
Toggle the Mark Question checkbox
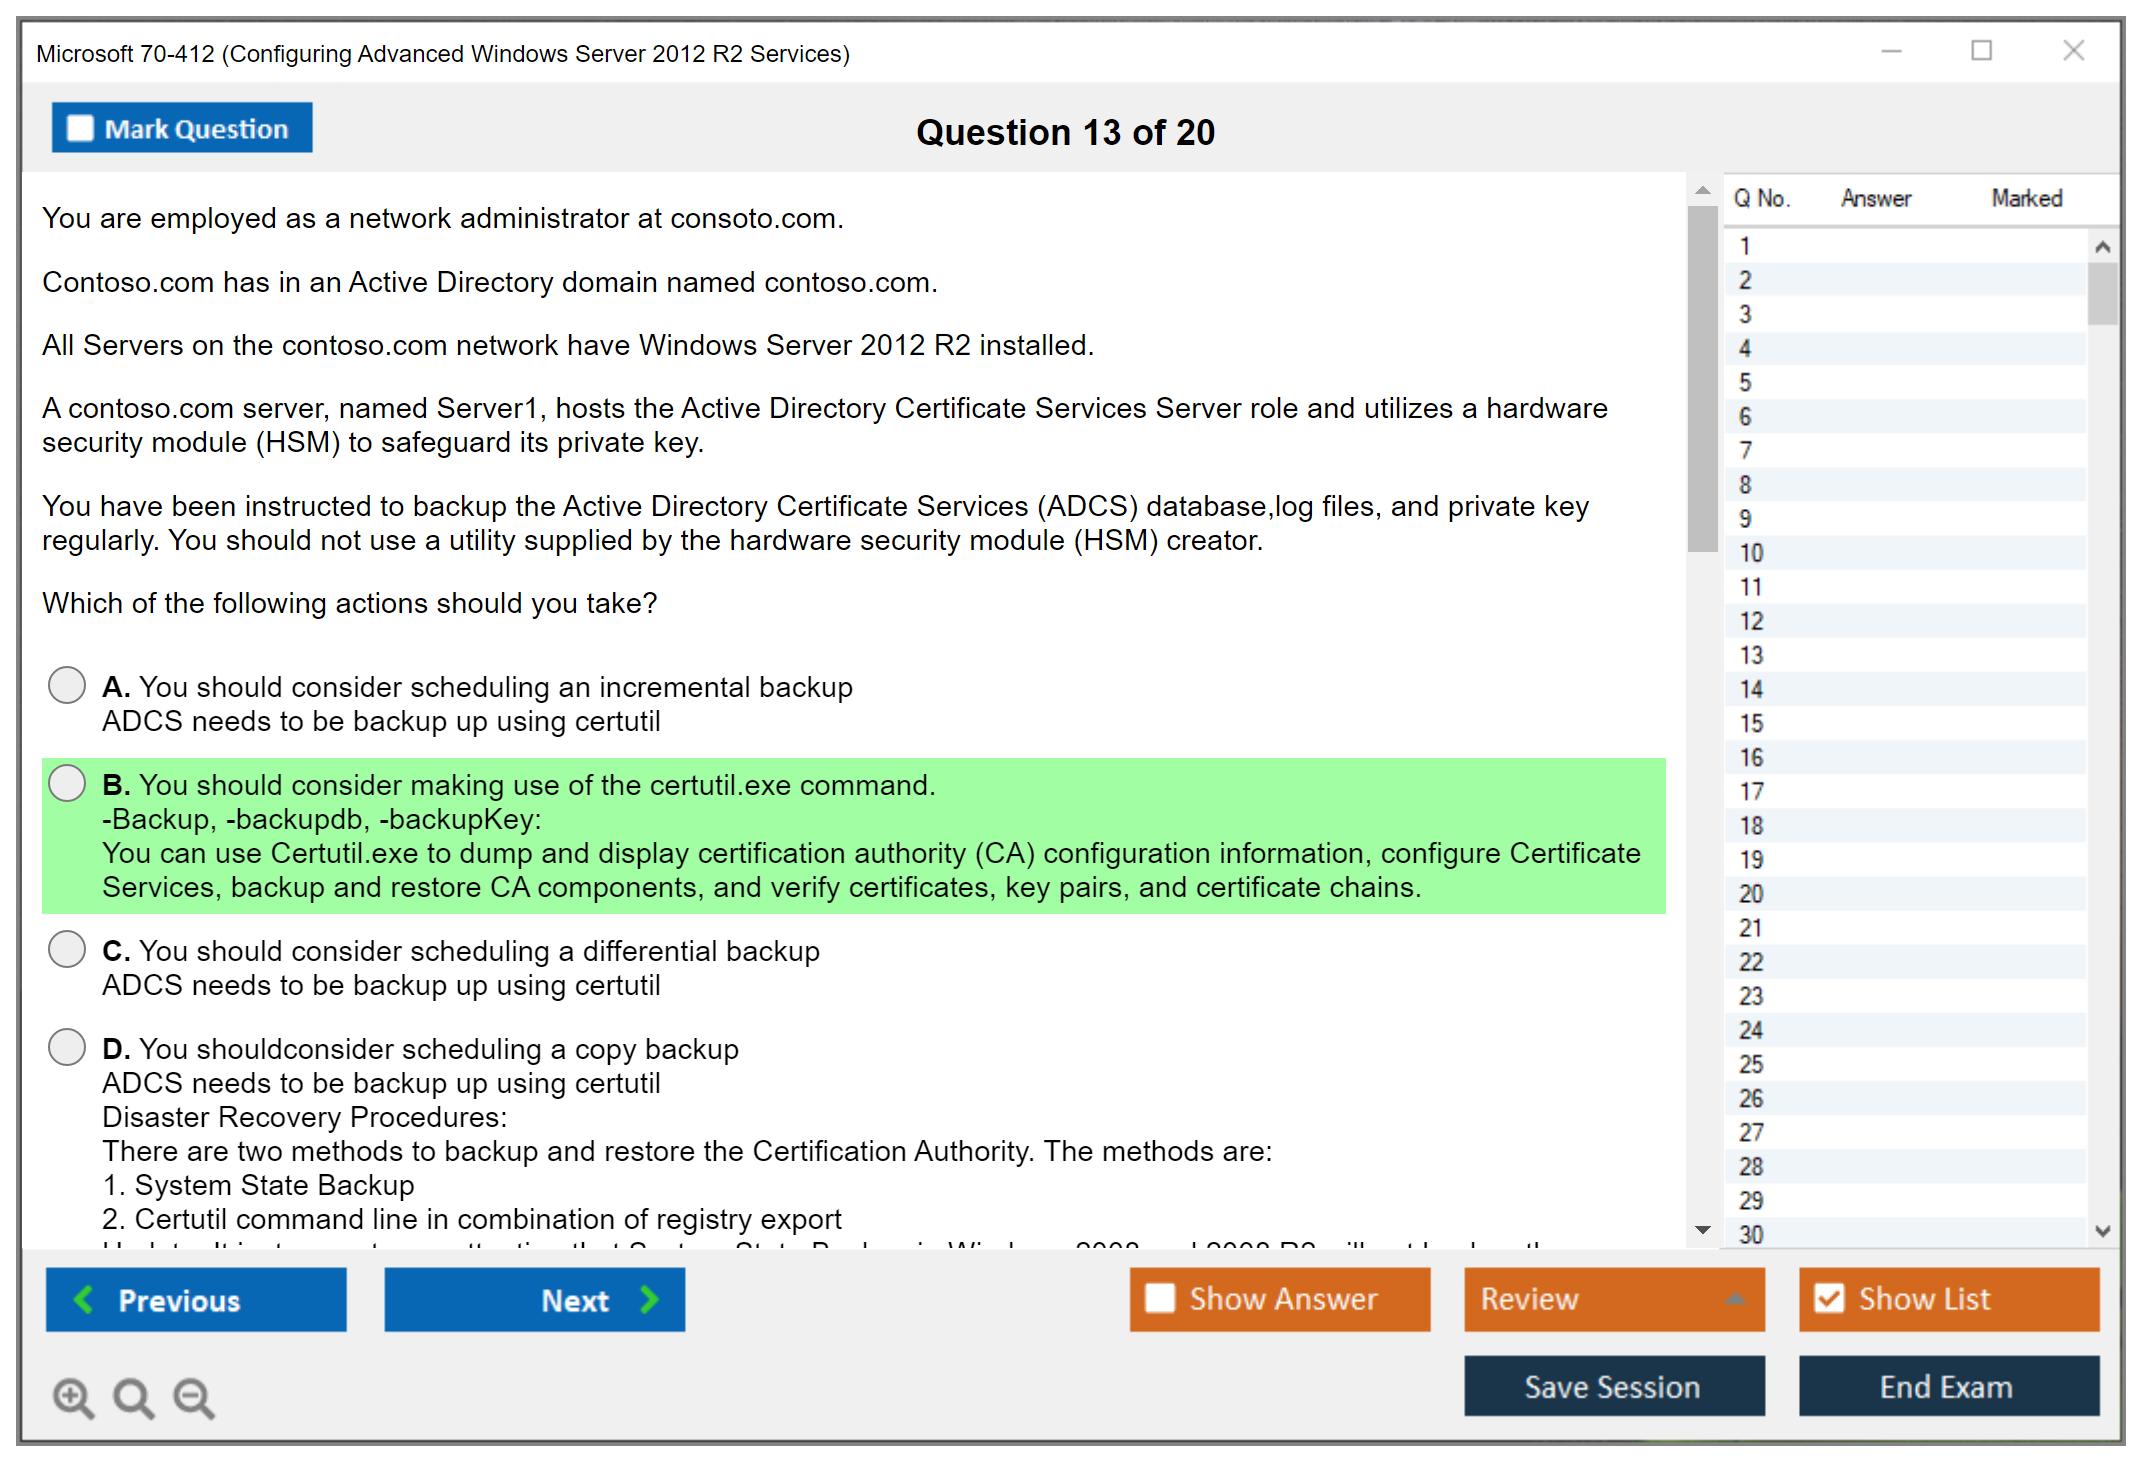click(80, 129)
